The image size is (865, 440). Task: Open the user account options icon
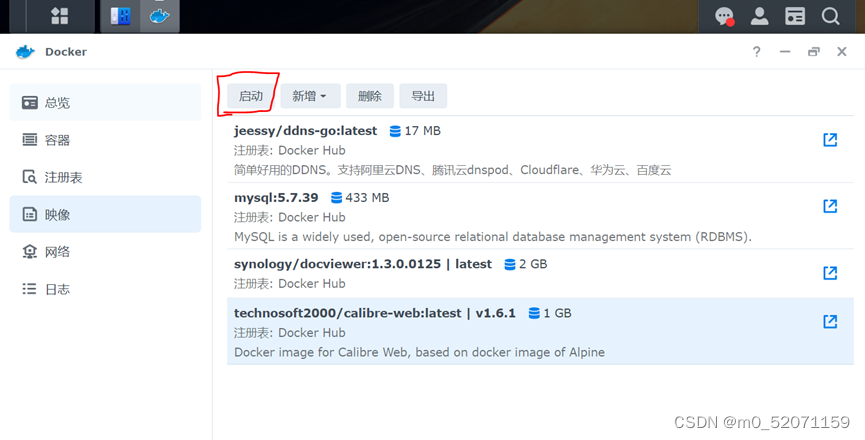point(760,16)
